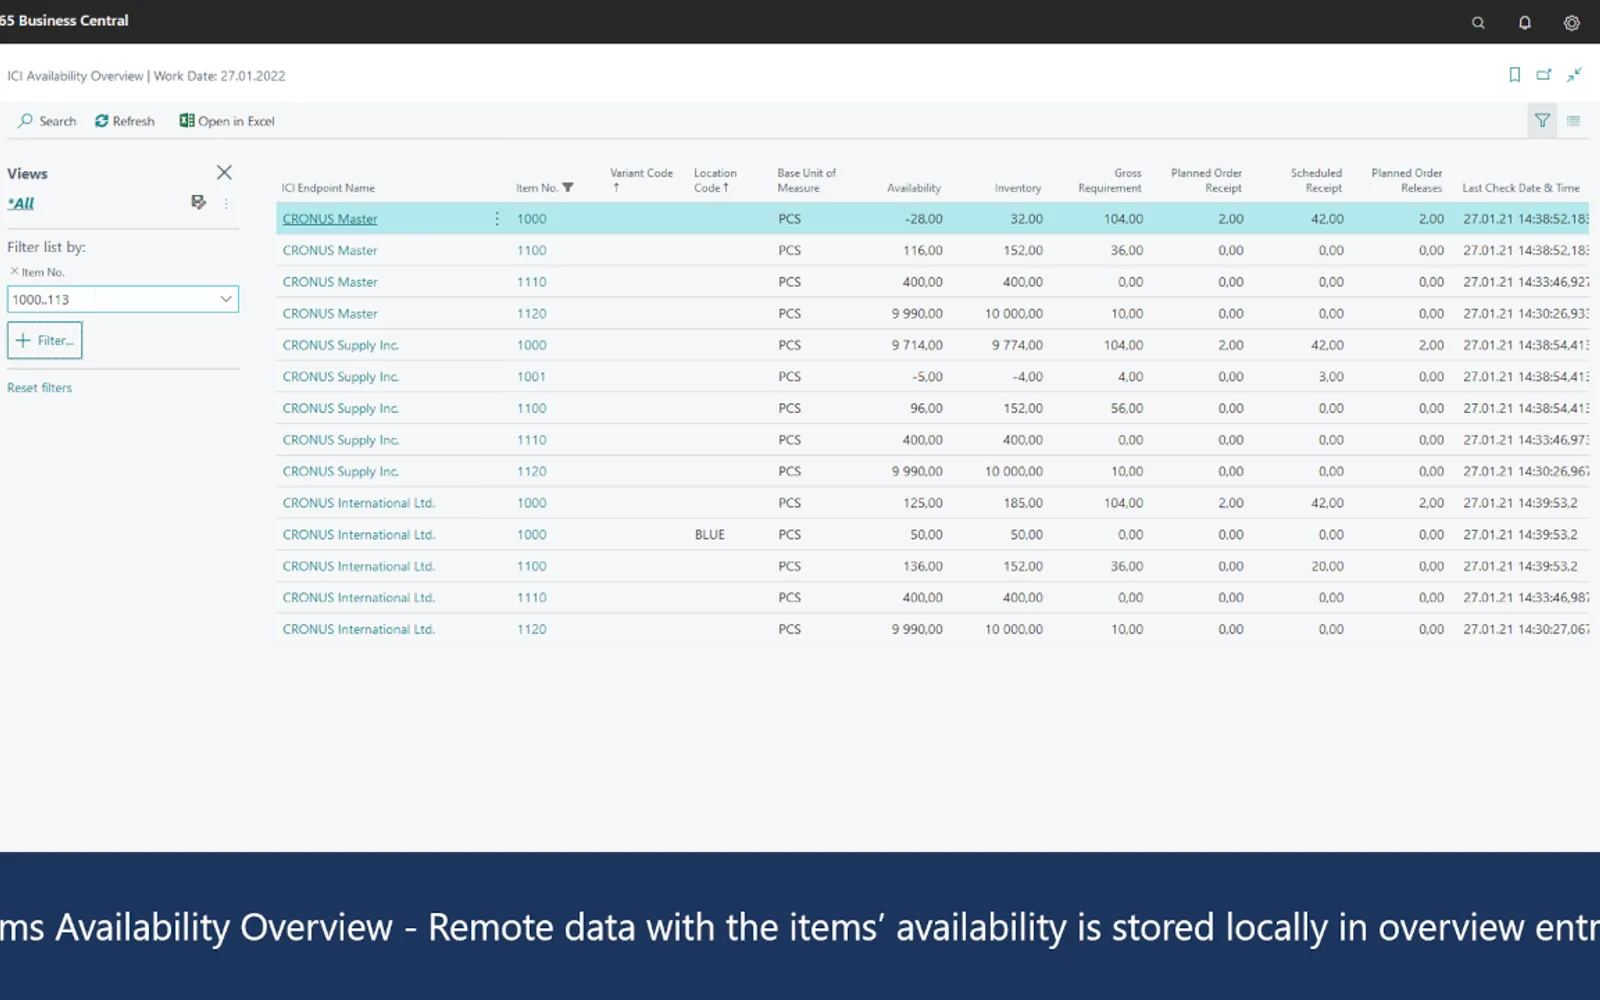Screen dimensions: 1600x1000
Task: Open the list in Excel
Action: click(227, 121)
